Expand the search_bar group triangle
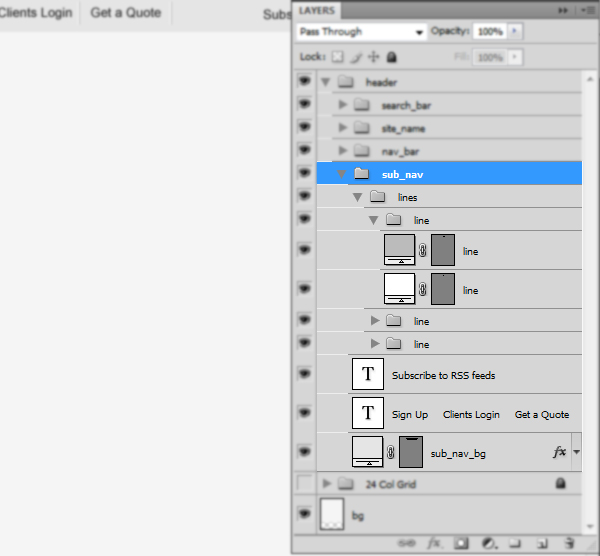 pos(342,104)
